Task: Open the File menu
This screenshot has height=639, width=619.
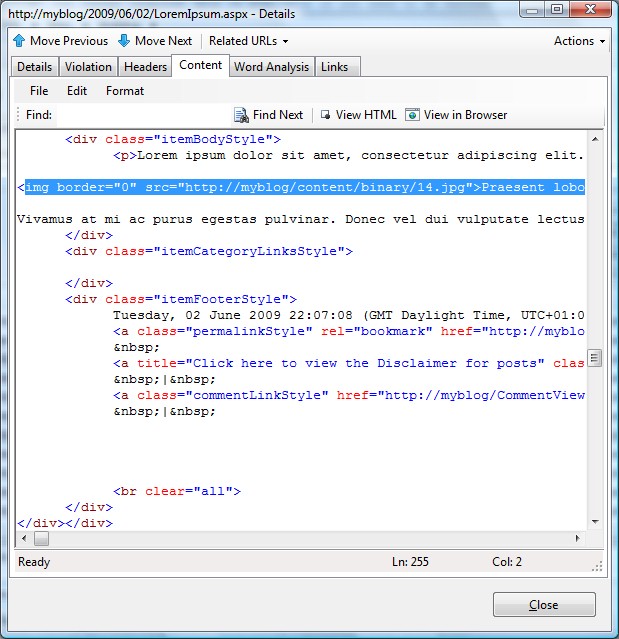Action: 39,91
